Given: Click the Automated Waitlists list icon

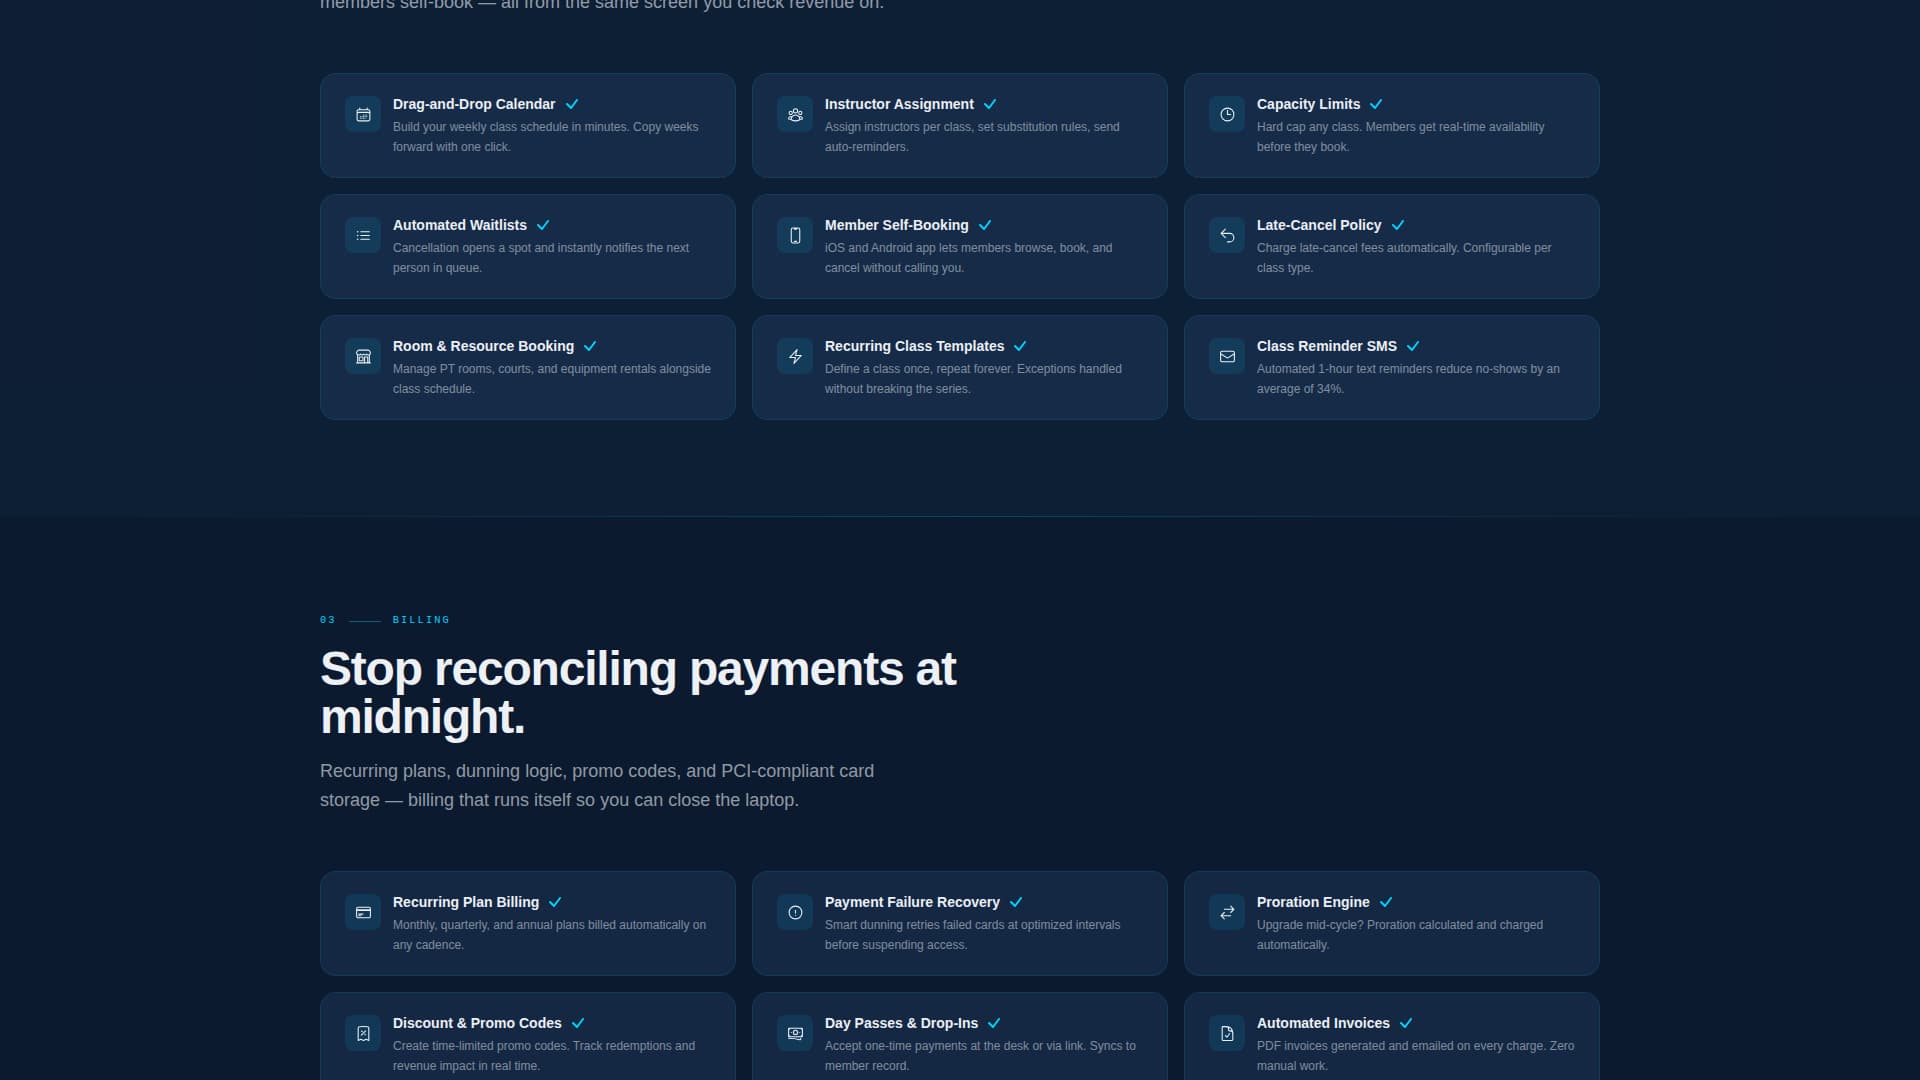Looking at the screenshot, I should pos(363,236).
